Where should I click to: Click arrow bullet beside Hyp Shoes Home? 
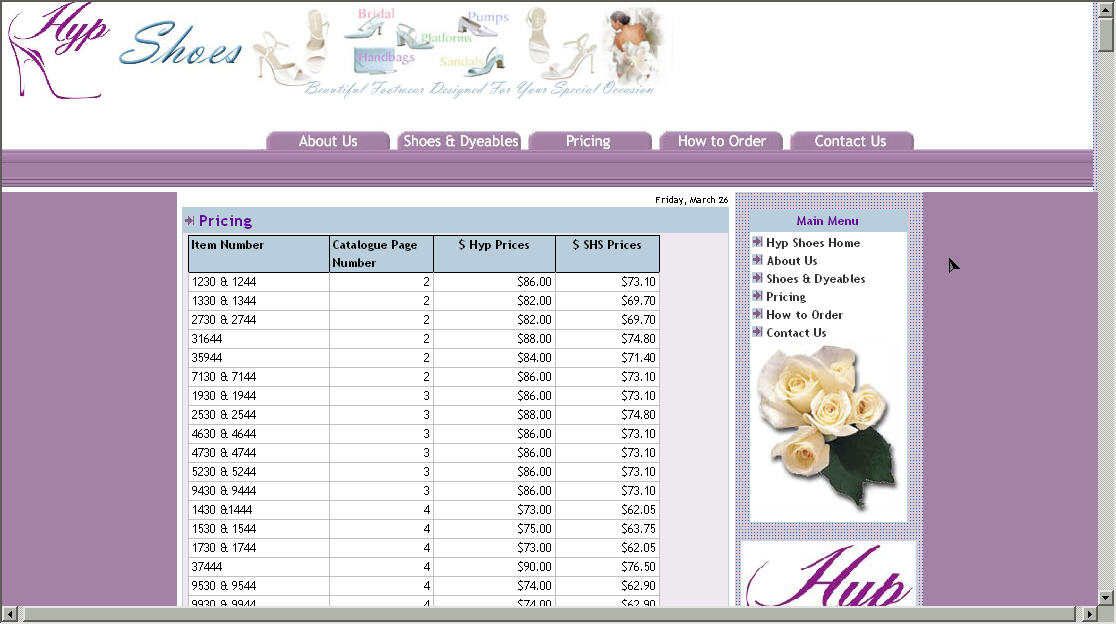[757, 242]
